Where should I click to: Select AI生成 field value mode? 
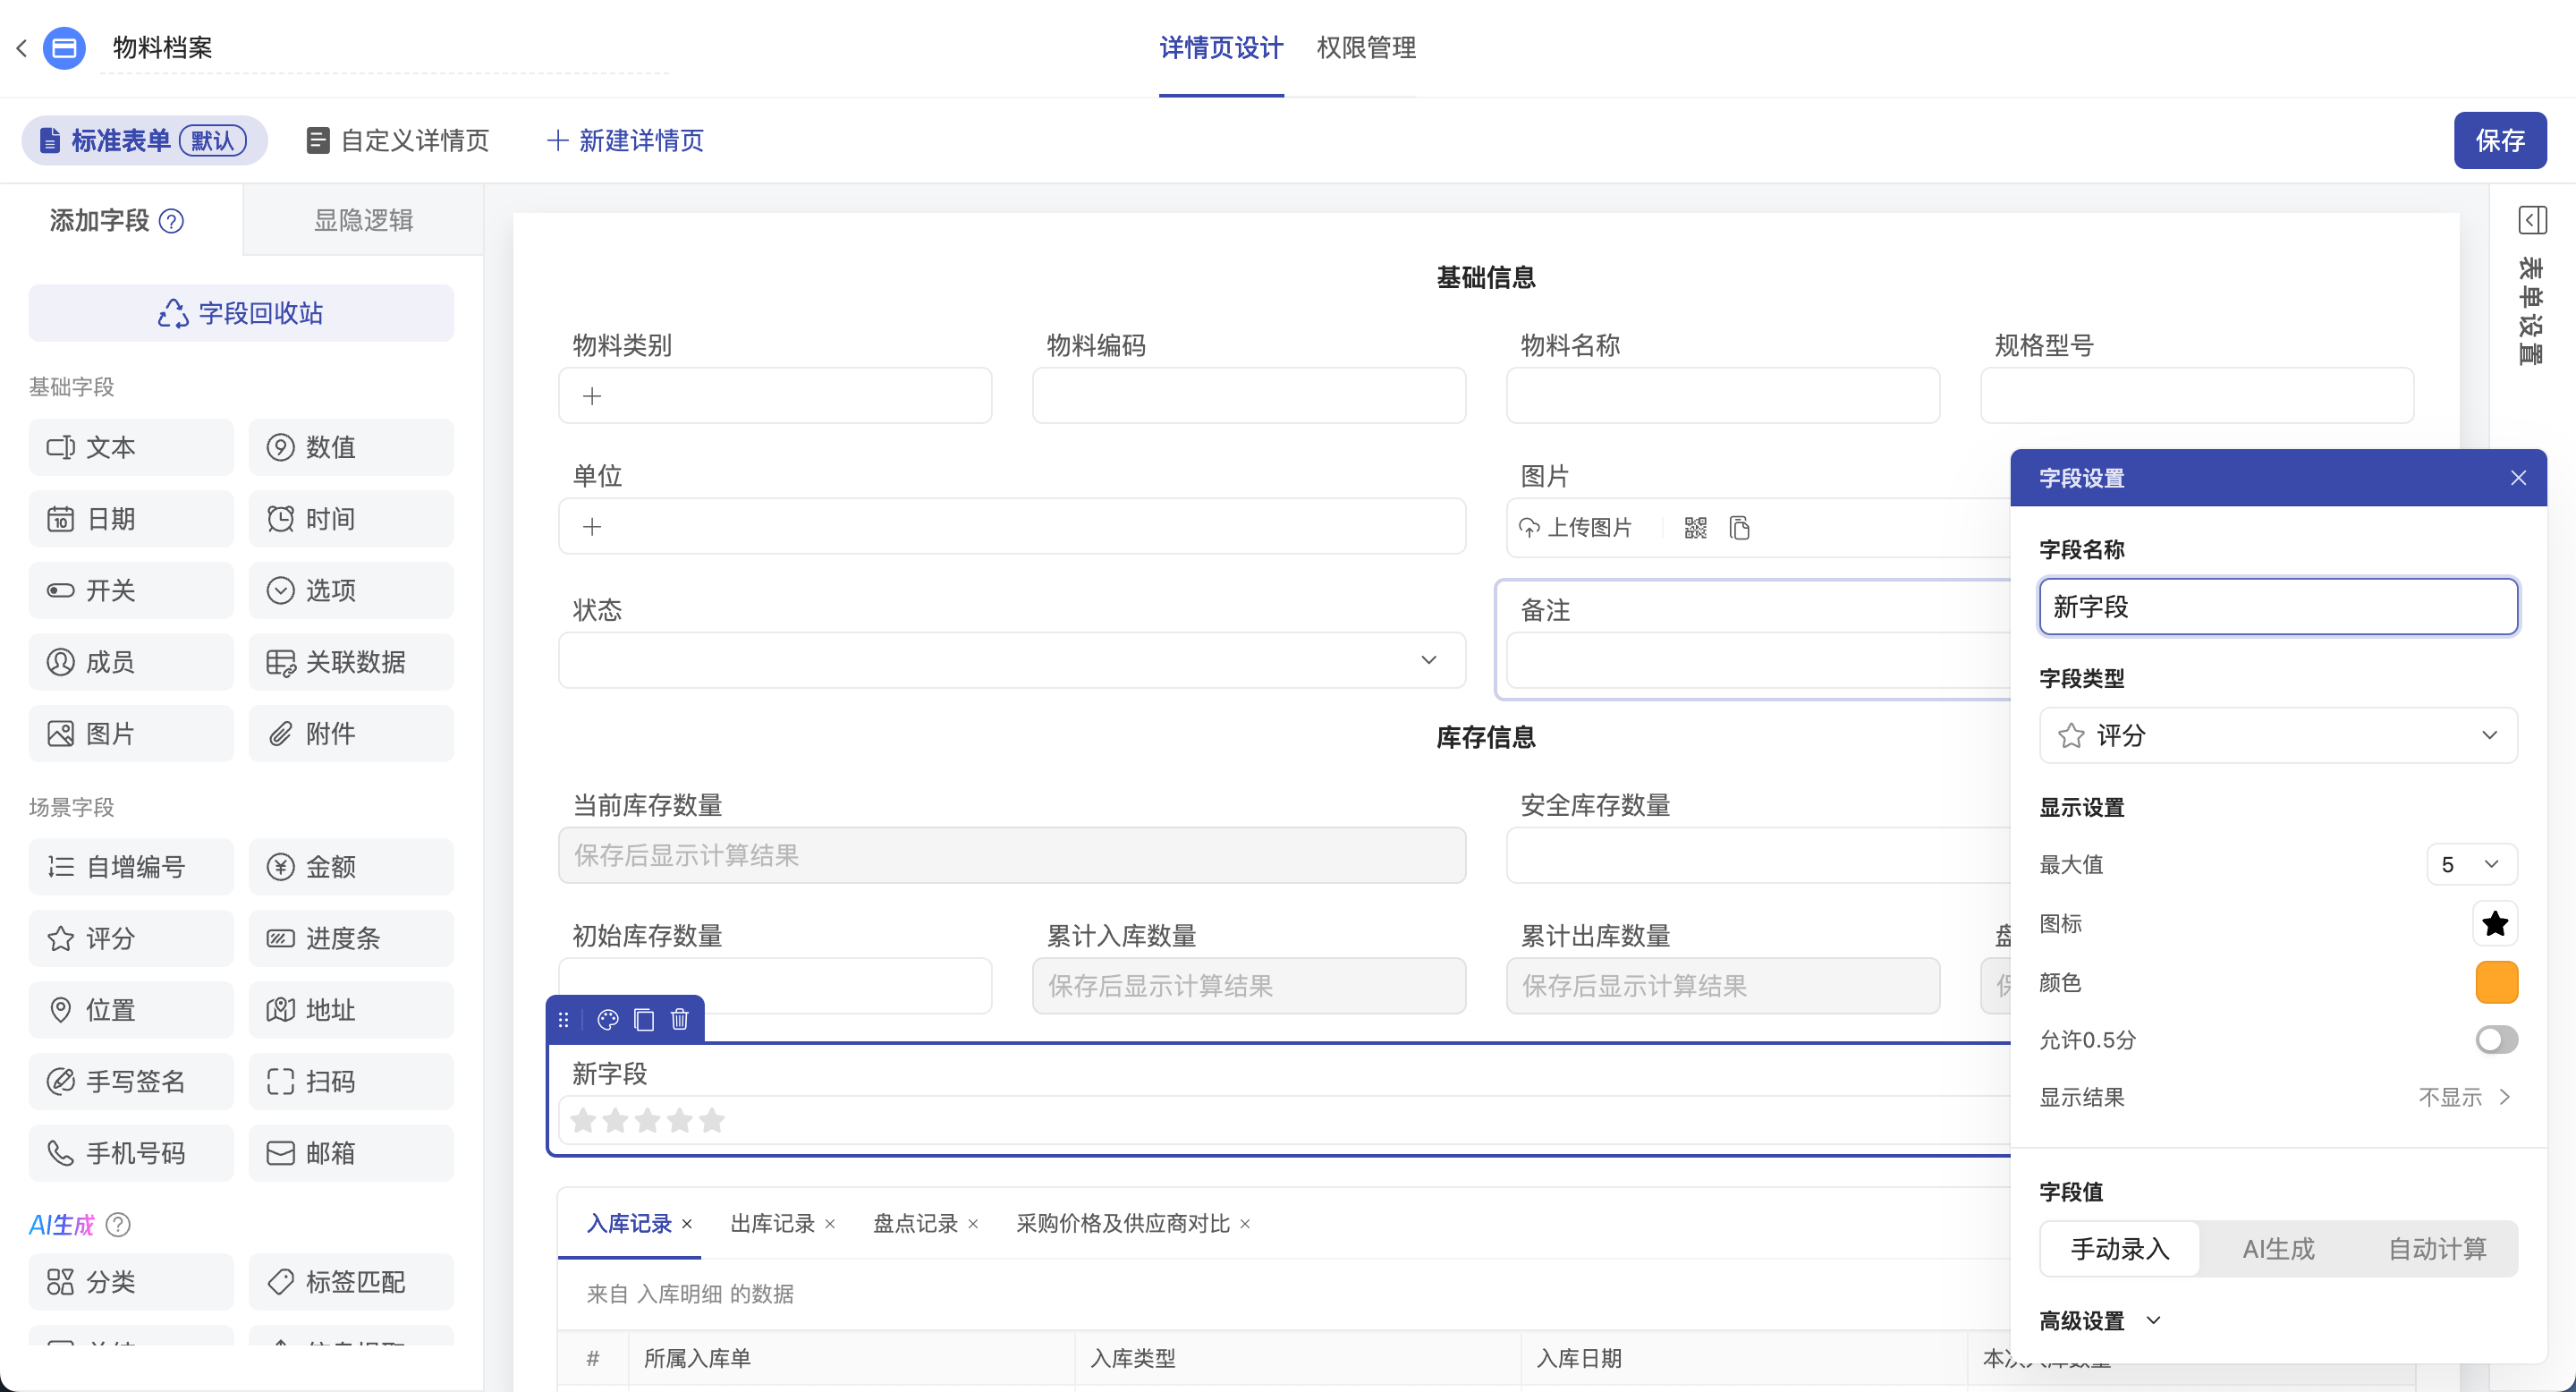(2278, 1248)
